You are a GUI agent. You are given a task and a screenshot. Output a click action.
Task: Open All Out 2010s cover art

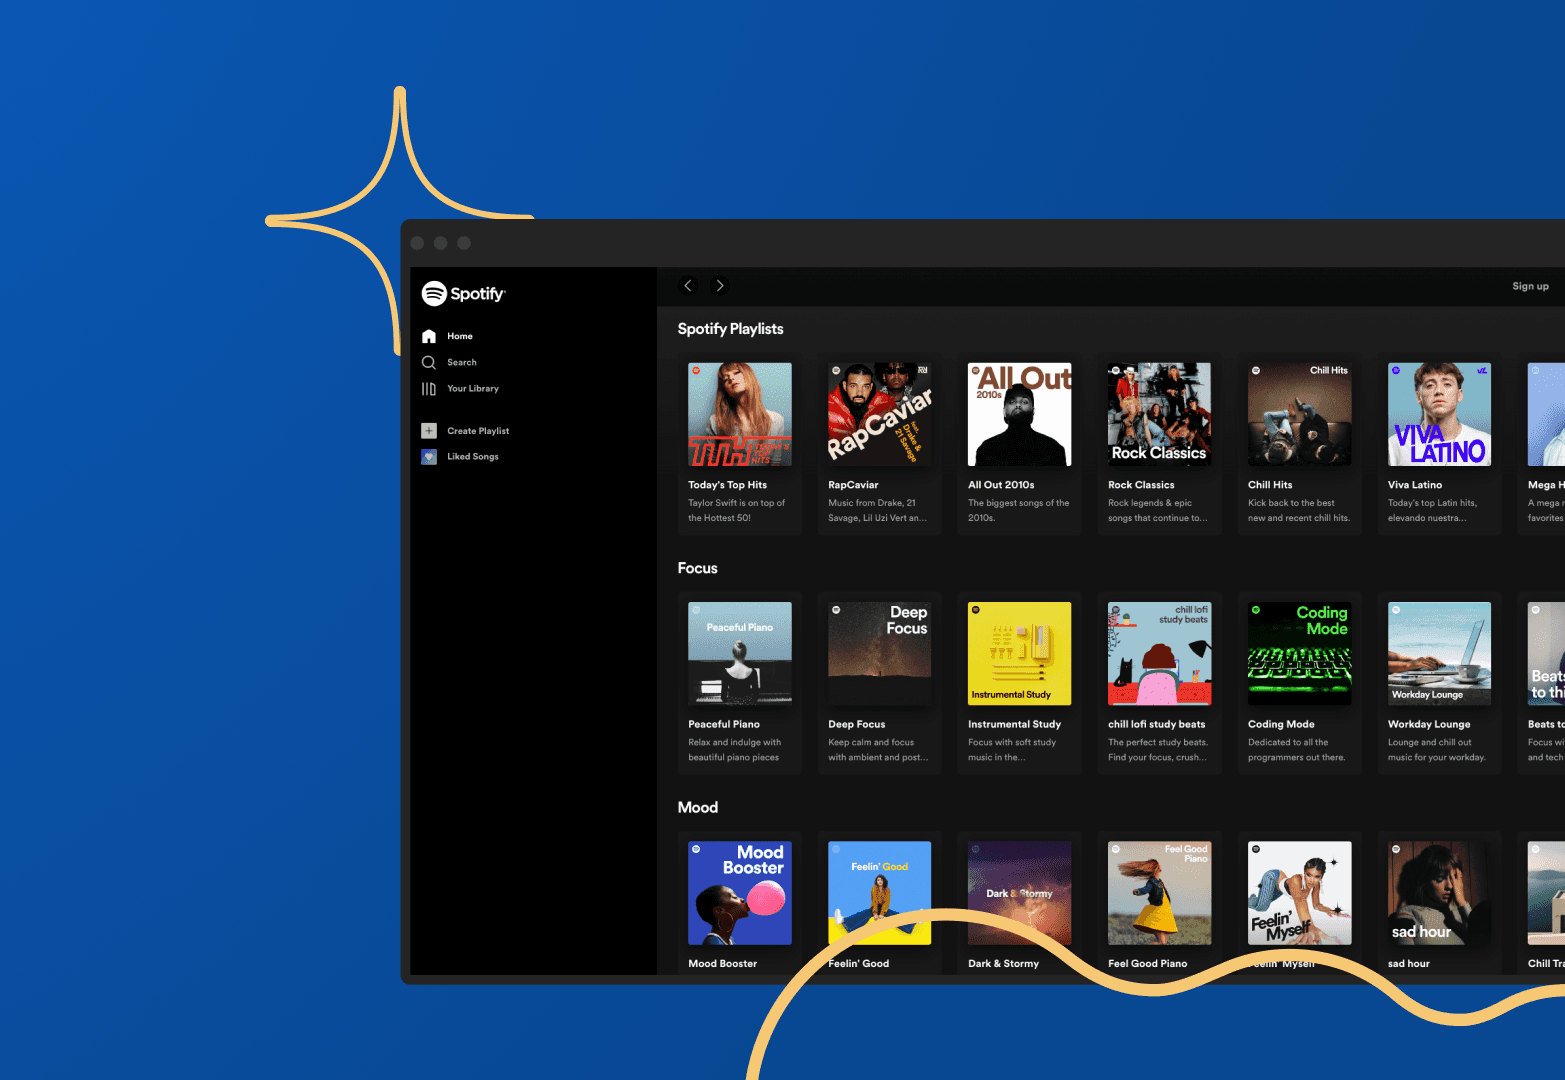tap(1020, 414)
